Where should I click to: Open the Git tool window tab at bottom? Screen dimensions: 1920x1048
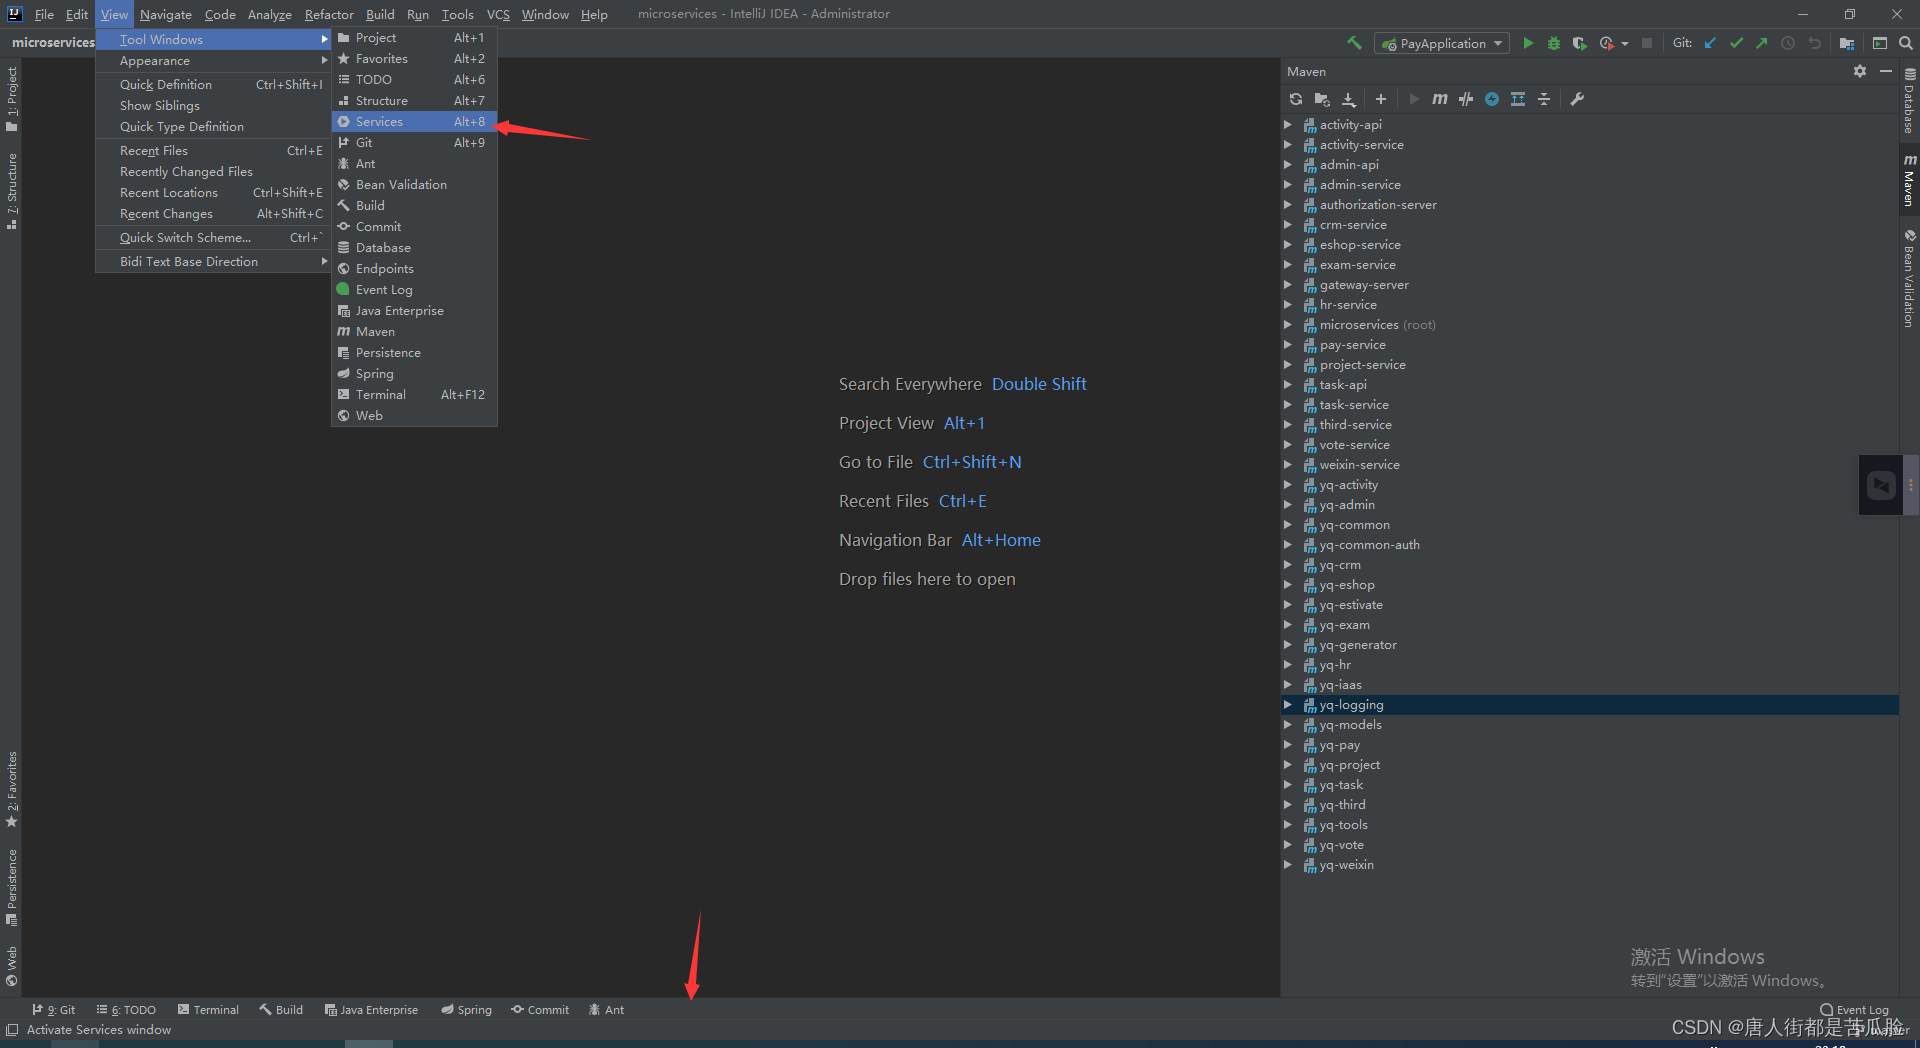53,1010
